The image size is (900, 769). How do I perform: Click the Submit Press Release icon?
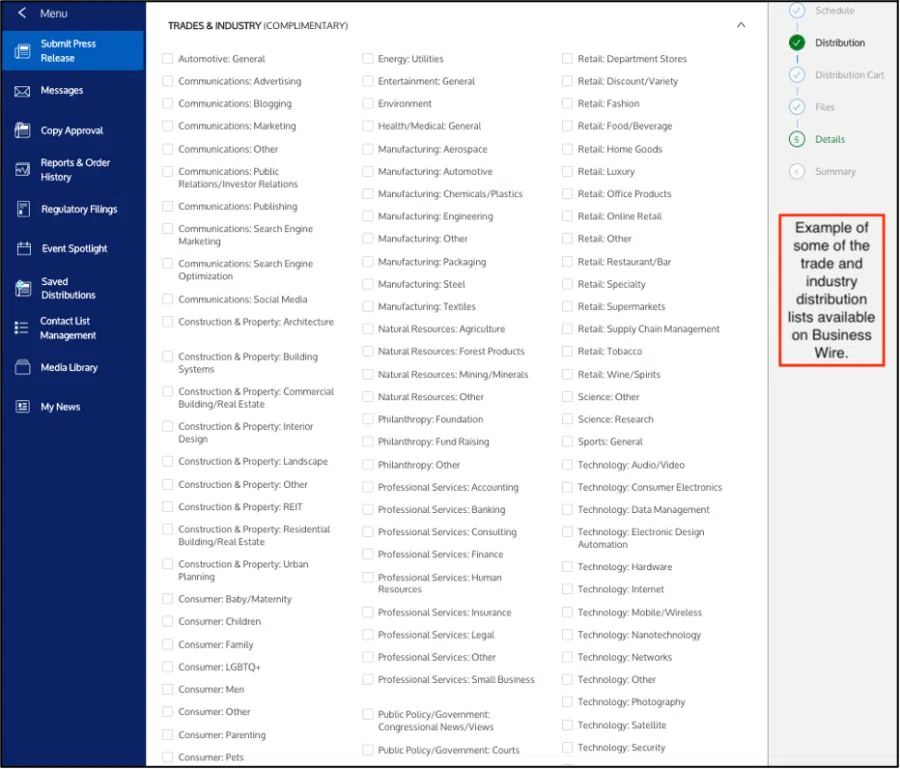(x=23, y=51)
